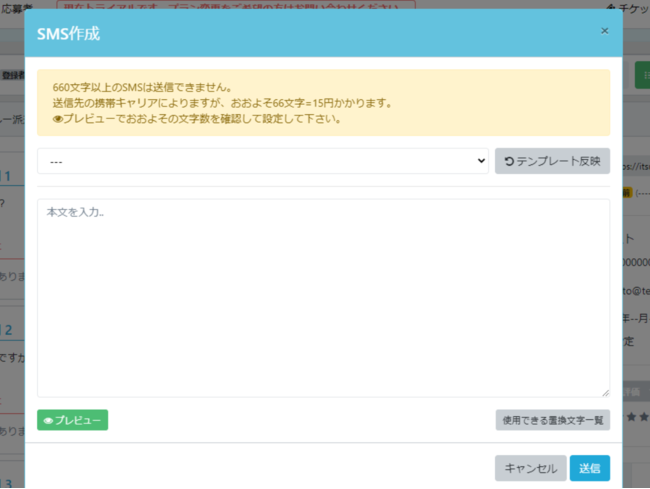The image size is (650, 489).
Task: Click the resize handle of the message box
Action: point(605,392)
